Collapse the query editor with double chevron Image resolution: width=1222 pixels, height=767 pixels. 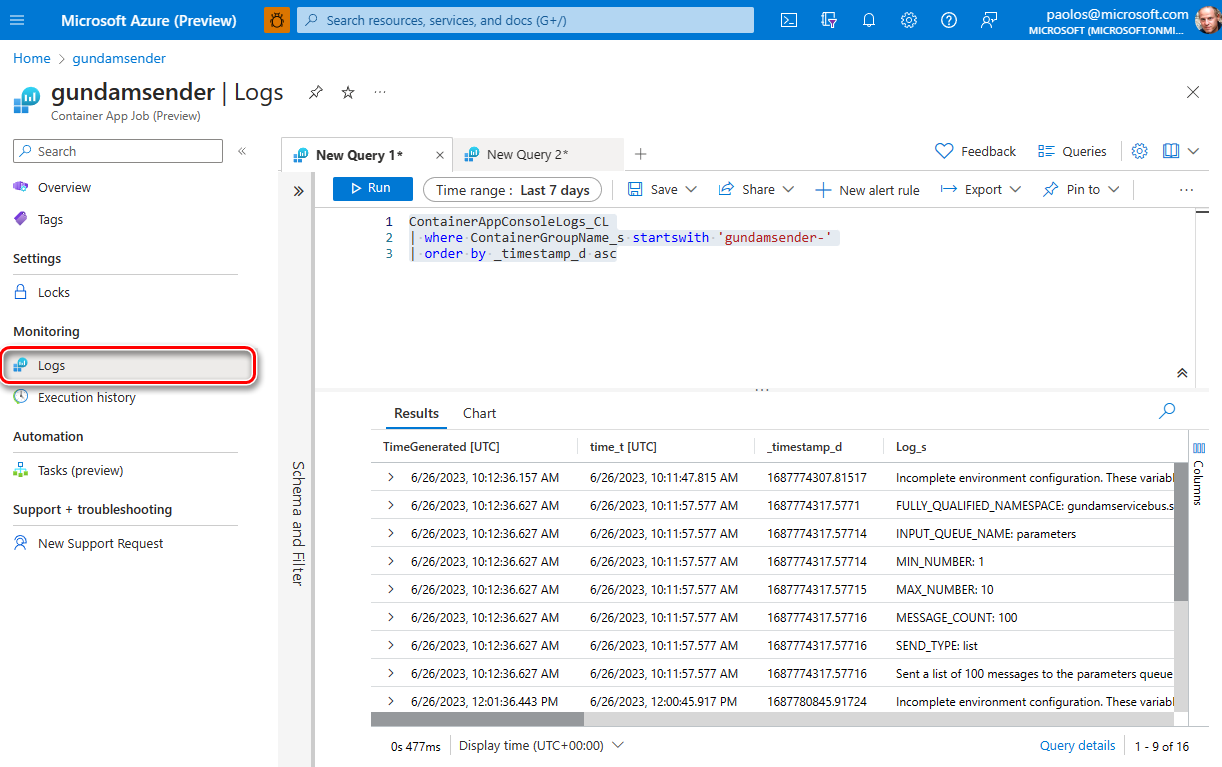[x=1182, y=372]
